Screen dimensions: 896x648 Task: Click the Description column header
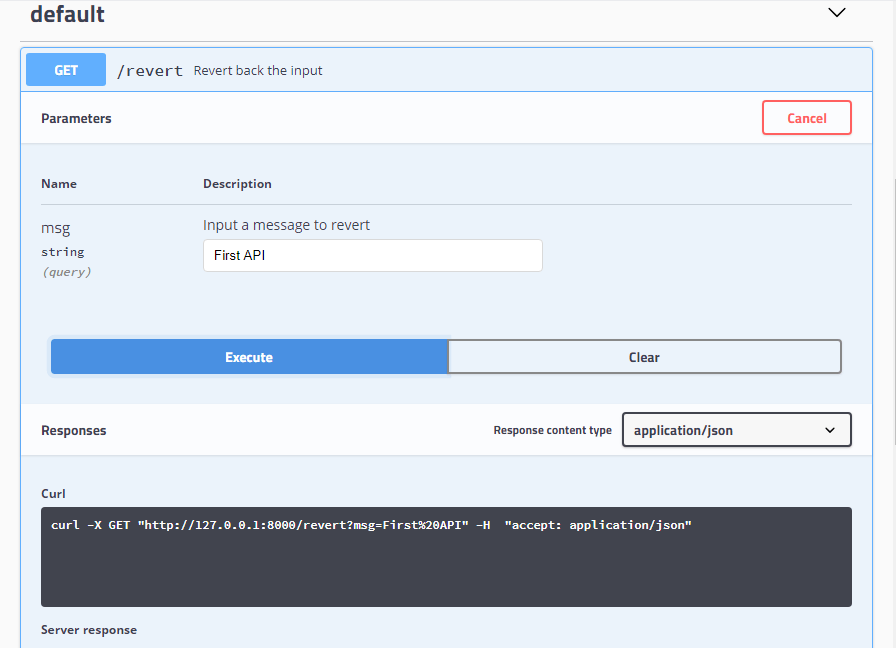(237, 184)
